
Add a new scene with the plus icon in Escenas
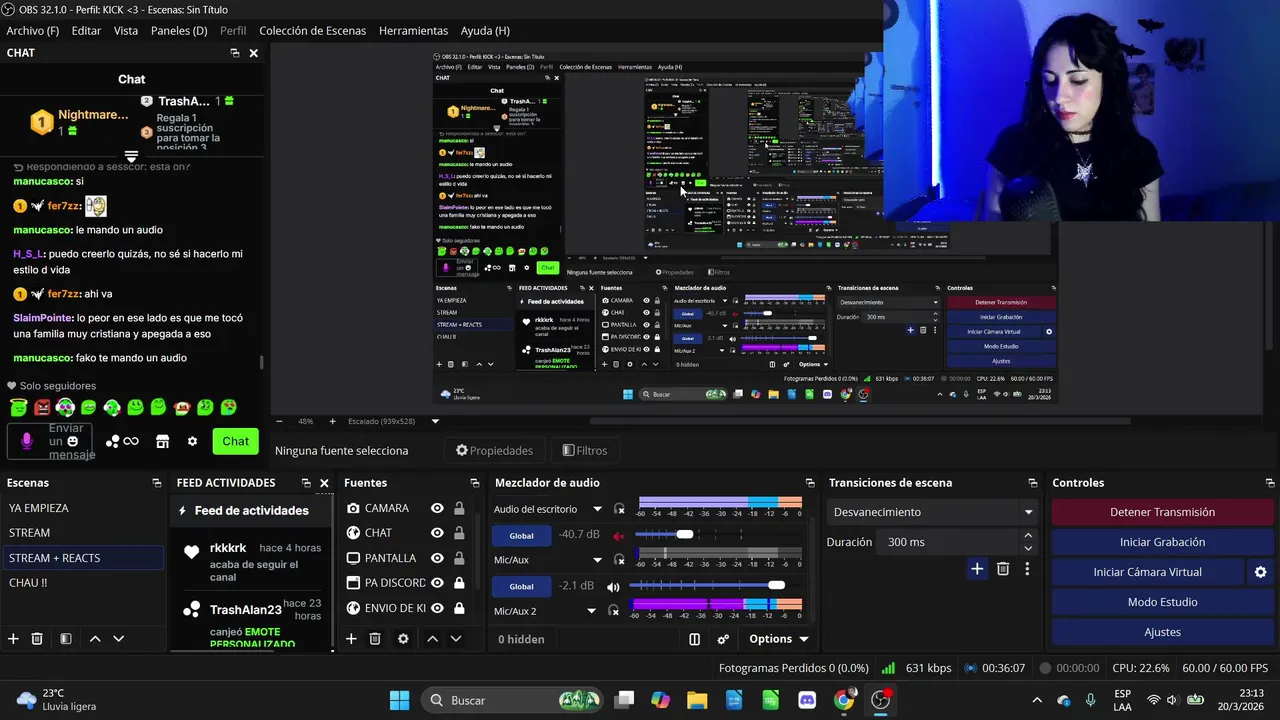point(13,638)
